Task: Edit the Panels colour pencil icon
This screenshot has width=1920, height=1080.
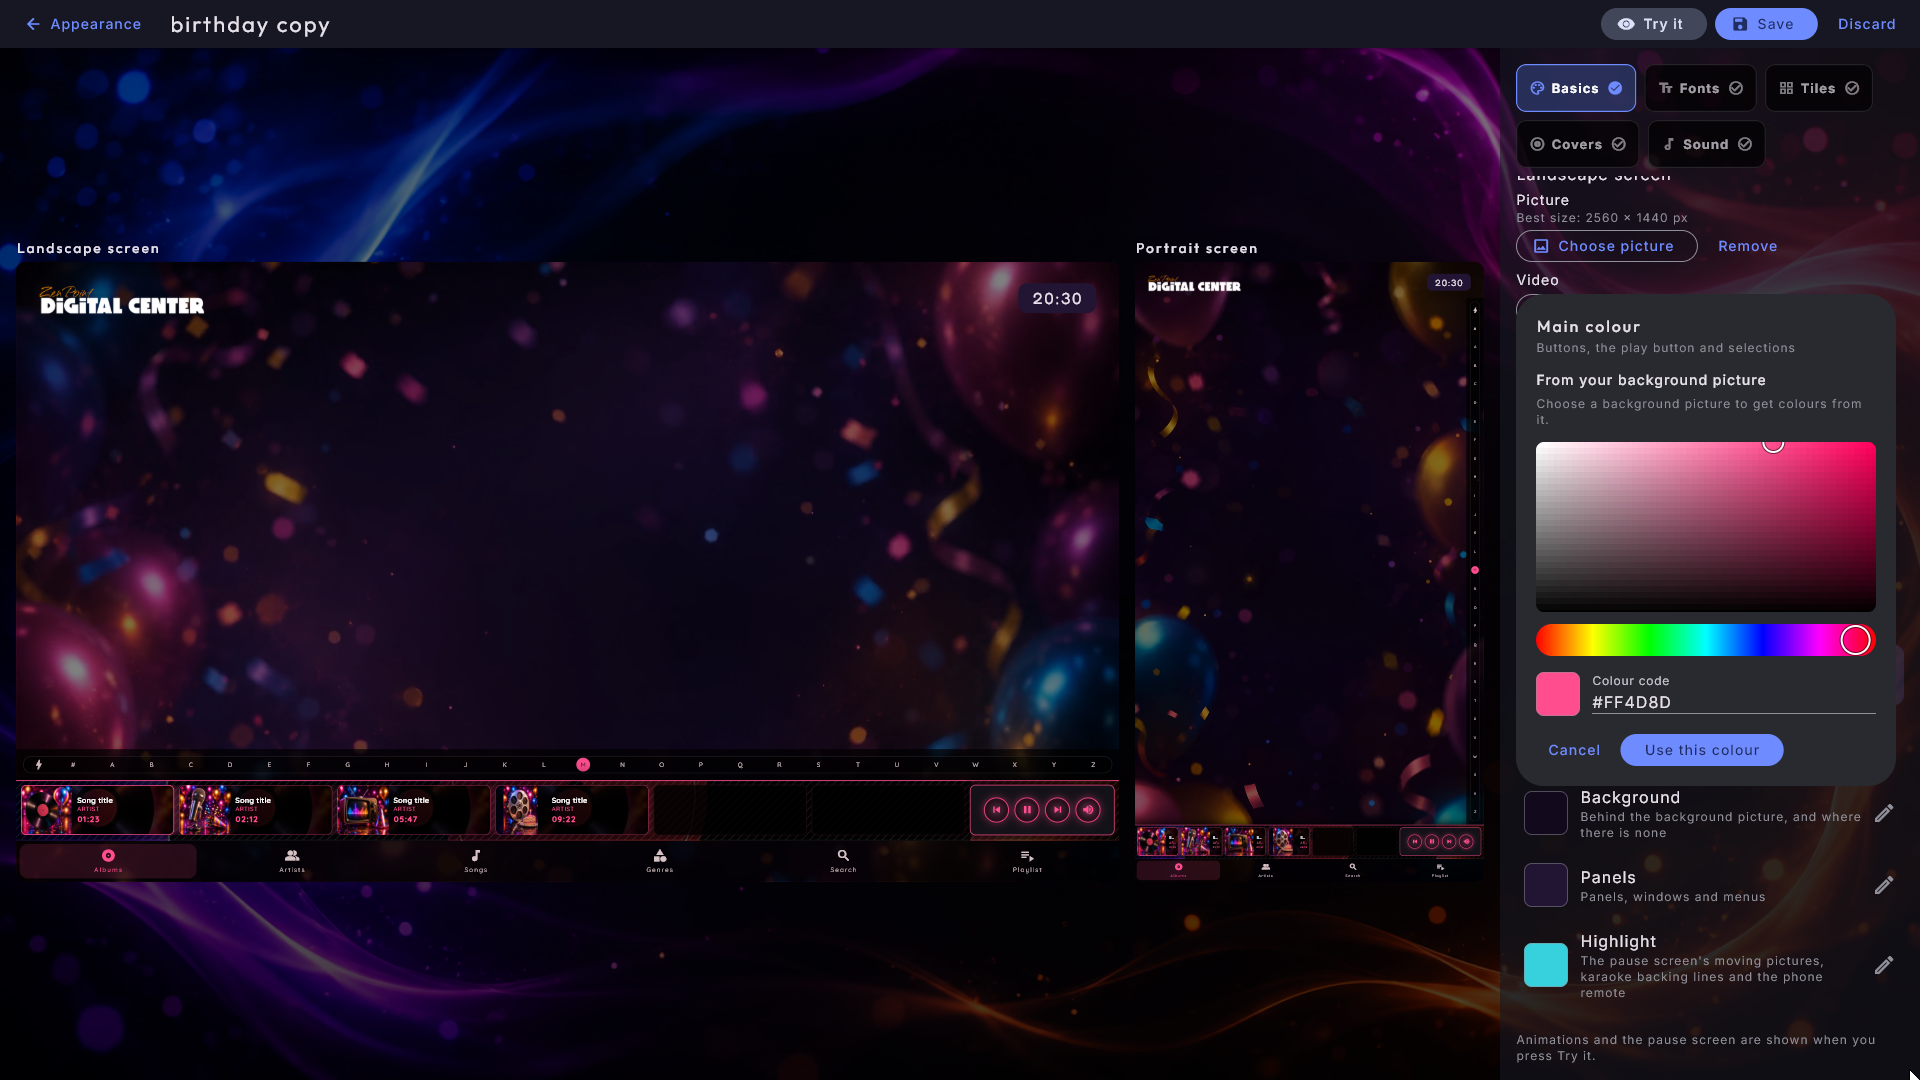Action: tap(1883, 886)
